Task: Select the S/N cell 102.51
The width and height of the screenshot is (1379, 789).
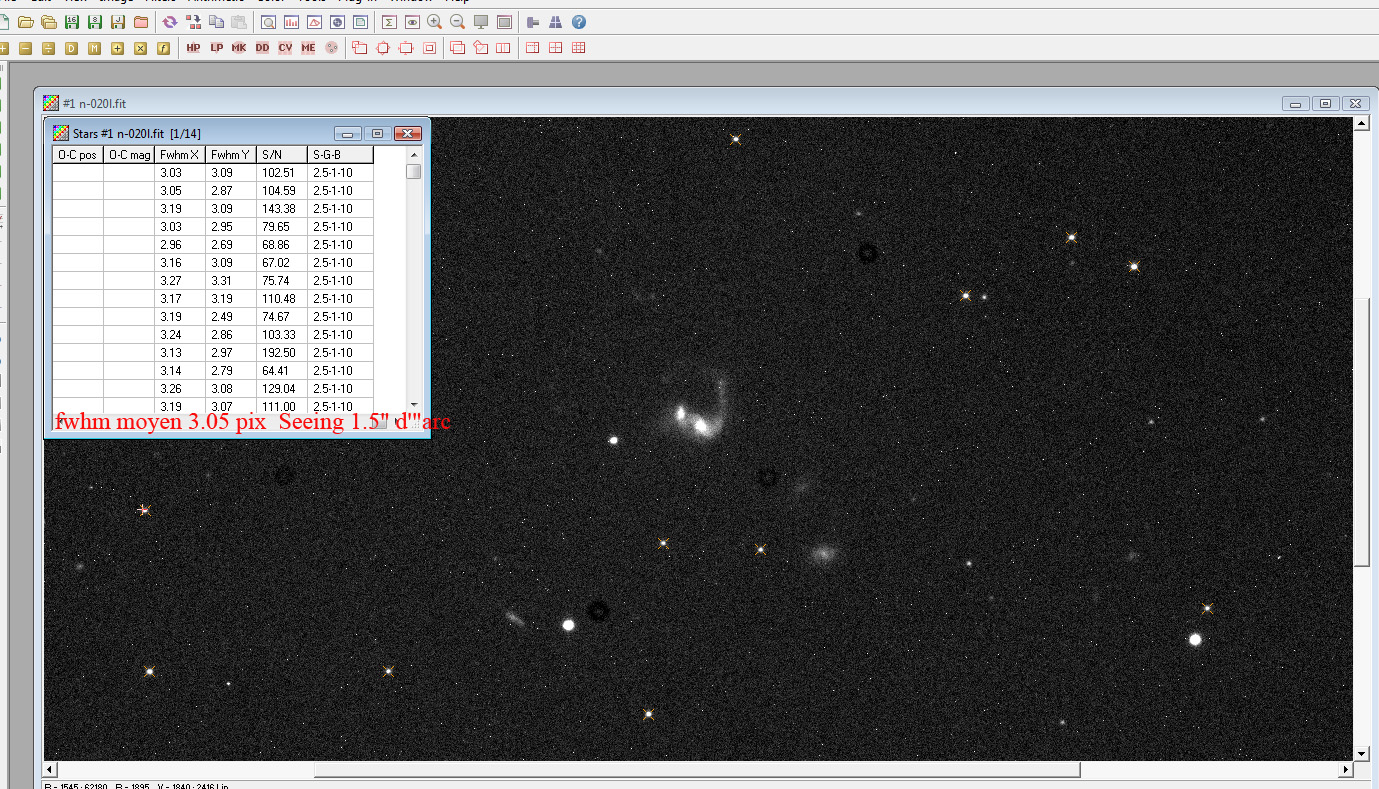Action: [x=283, y=173]
